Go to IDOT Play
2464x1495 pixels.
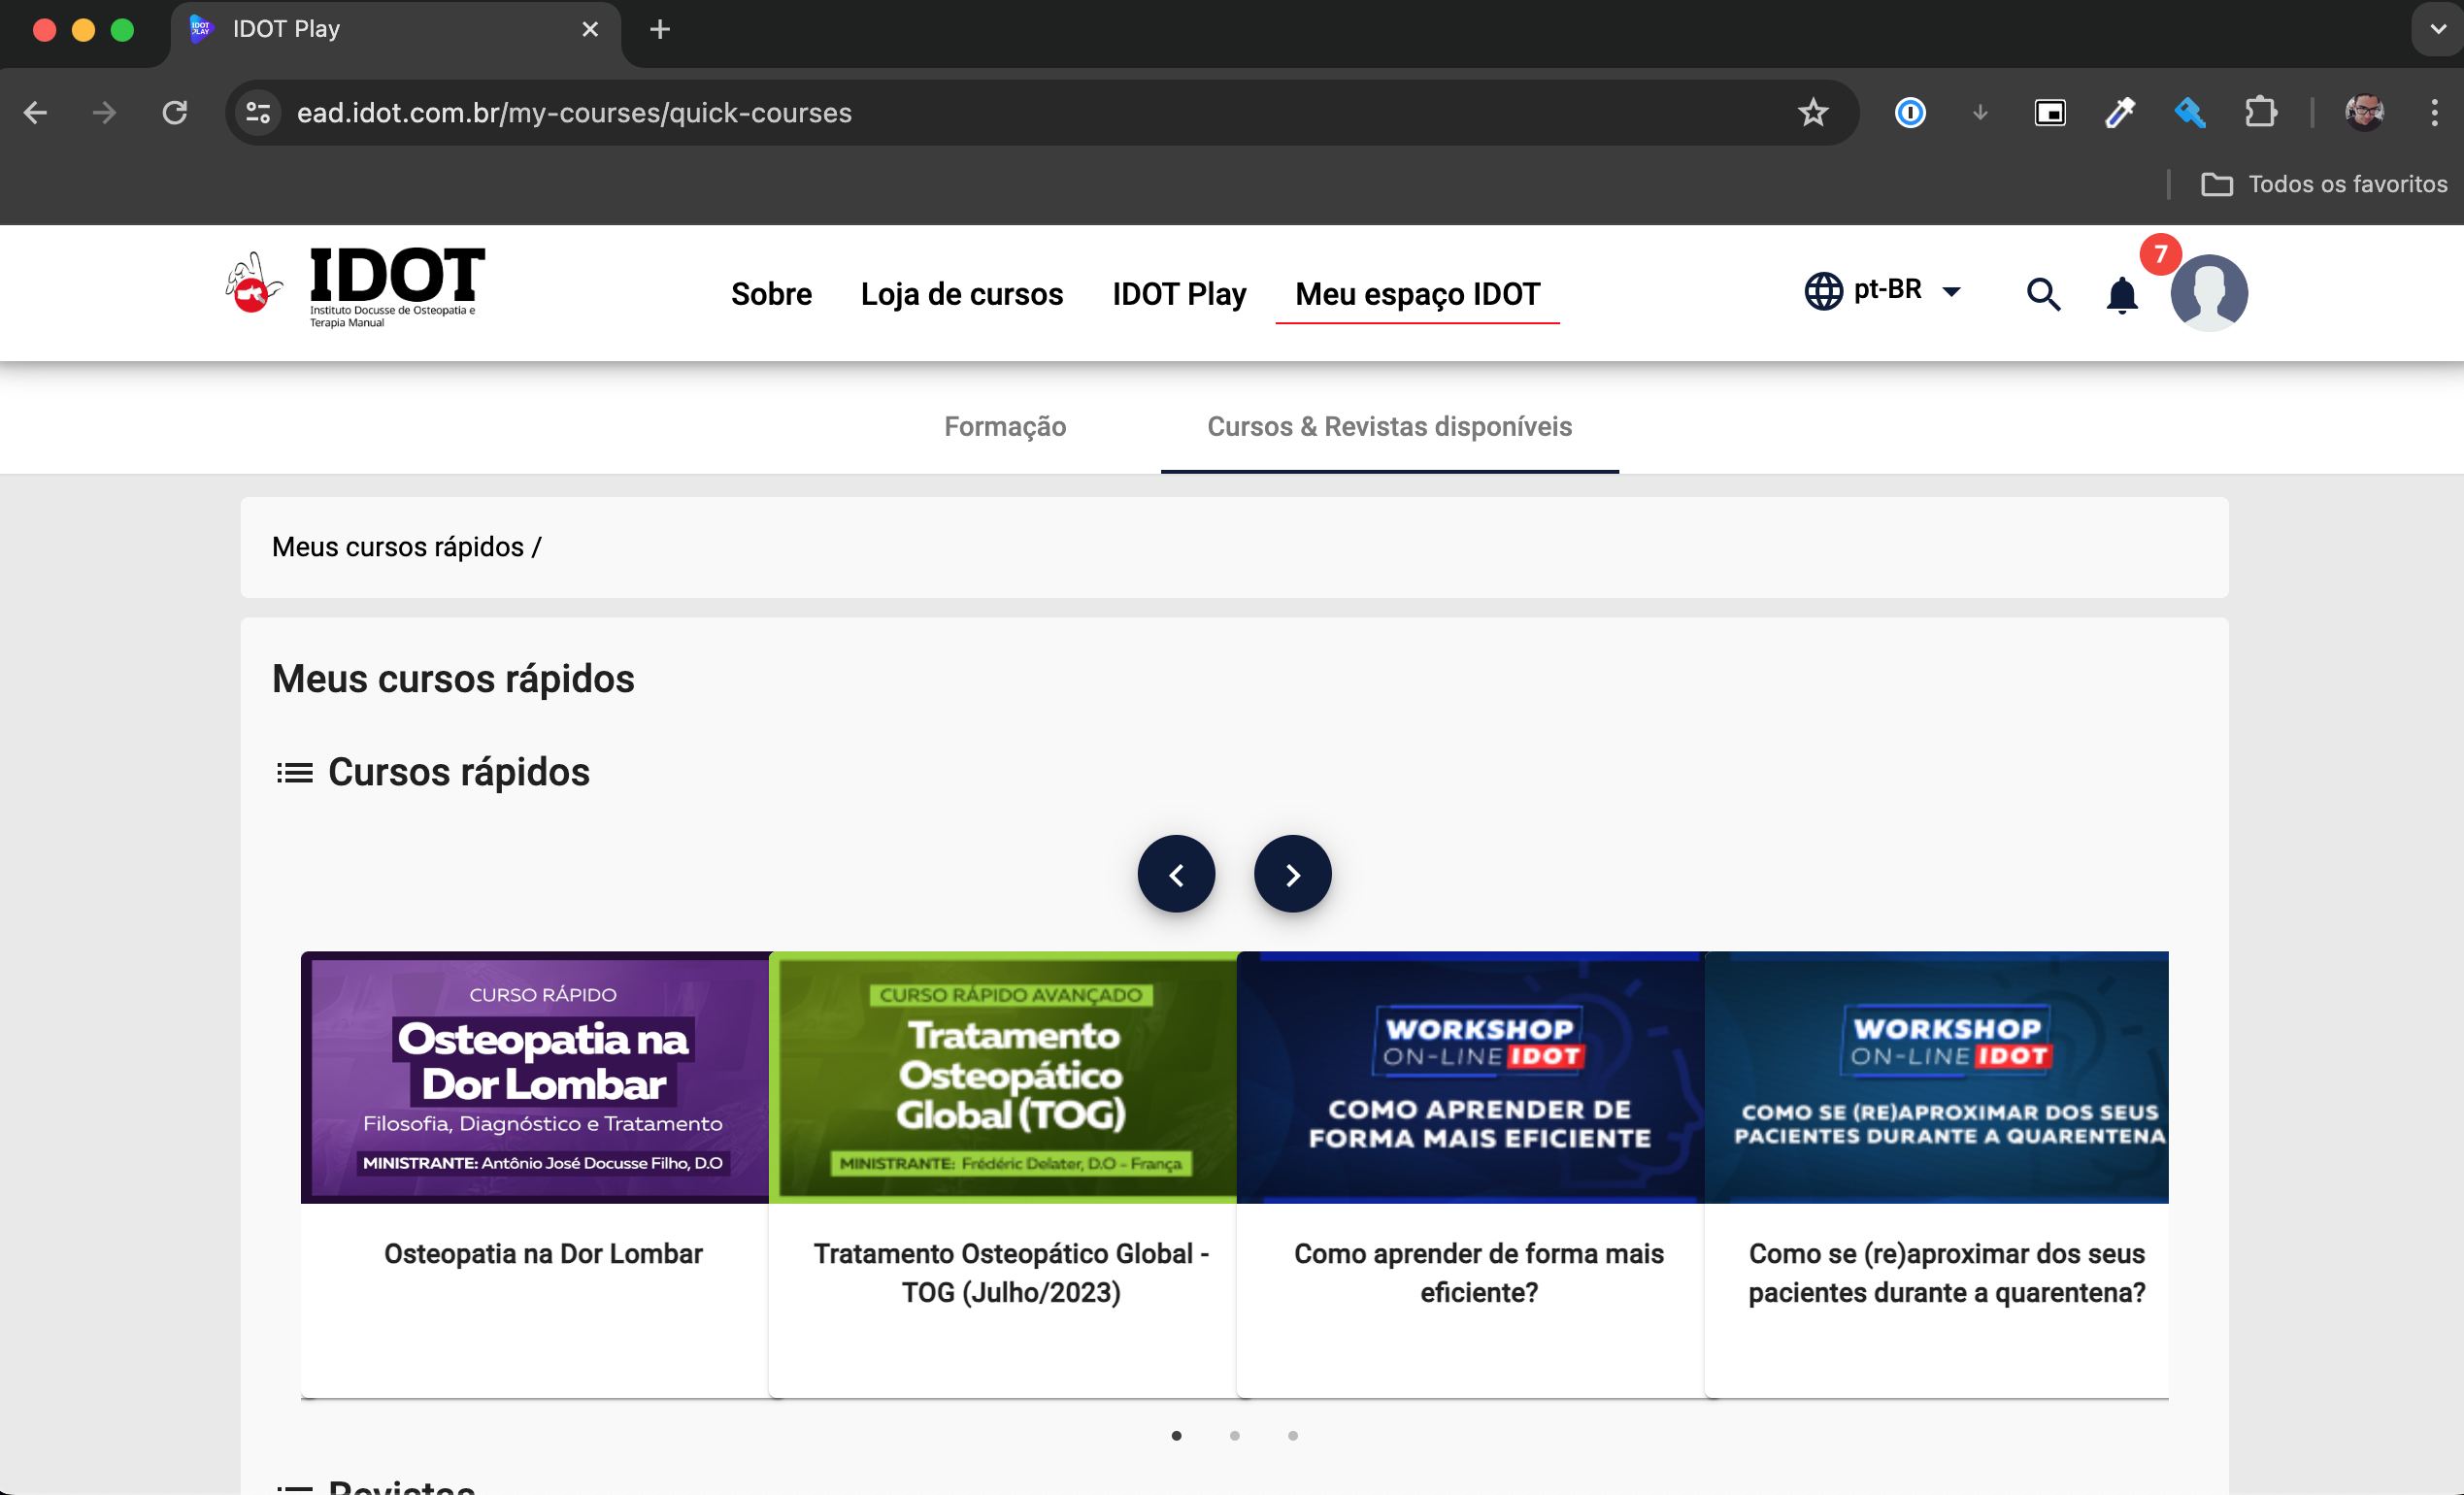coord(1179,294)
